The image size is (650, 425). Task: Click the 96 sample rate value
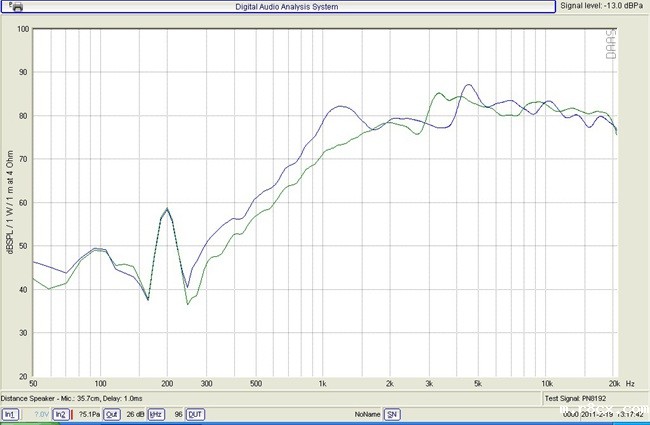pyautogui.click(x=177, y=414)
